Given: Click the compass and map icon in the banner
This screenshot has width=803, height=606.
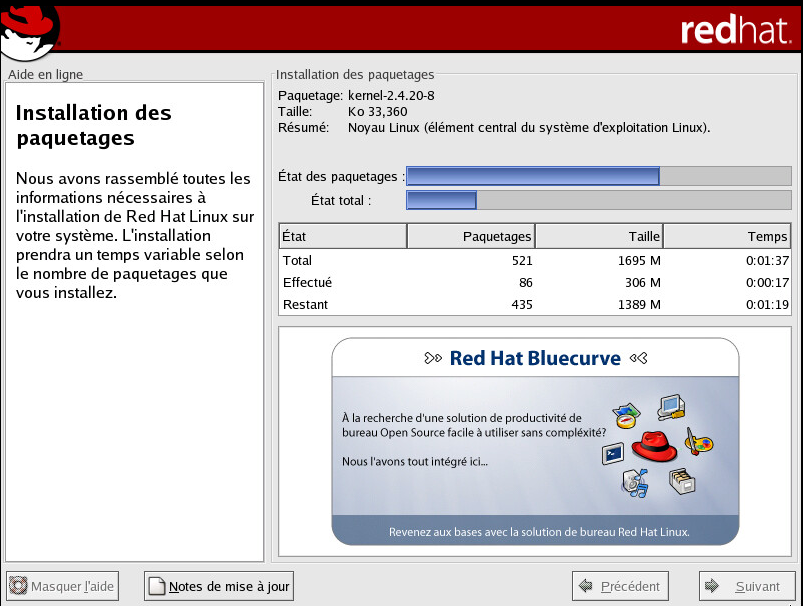Looking at the screenshot, I should tap(627, 414).
